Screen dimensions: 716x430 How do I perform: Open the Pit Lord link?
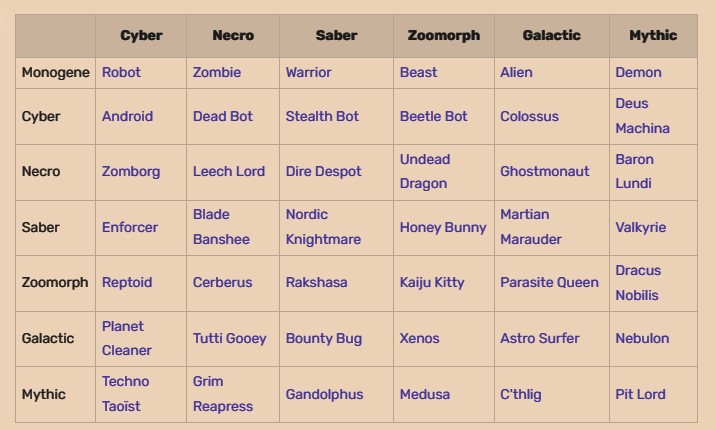click(x=640, y=394)
